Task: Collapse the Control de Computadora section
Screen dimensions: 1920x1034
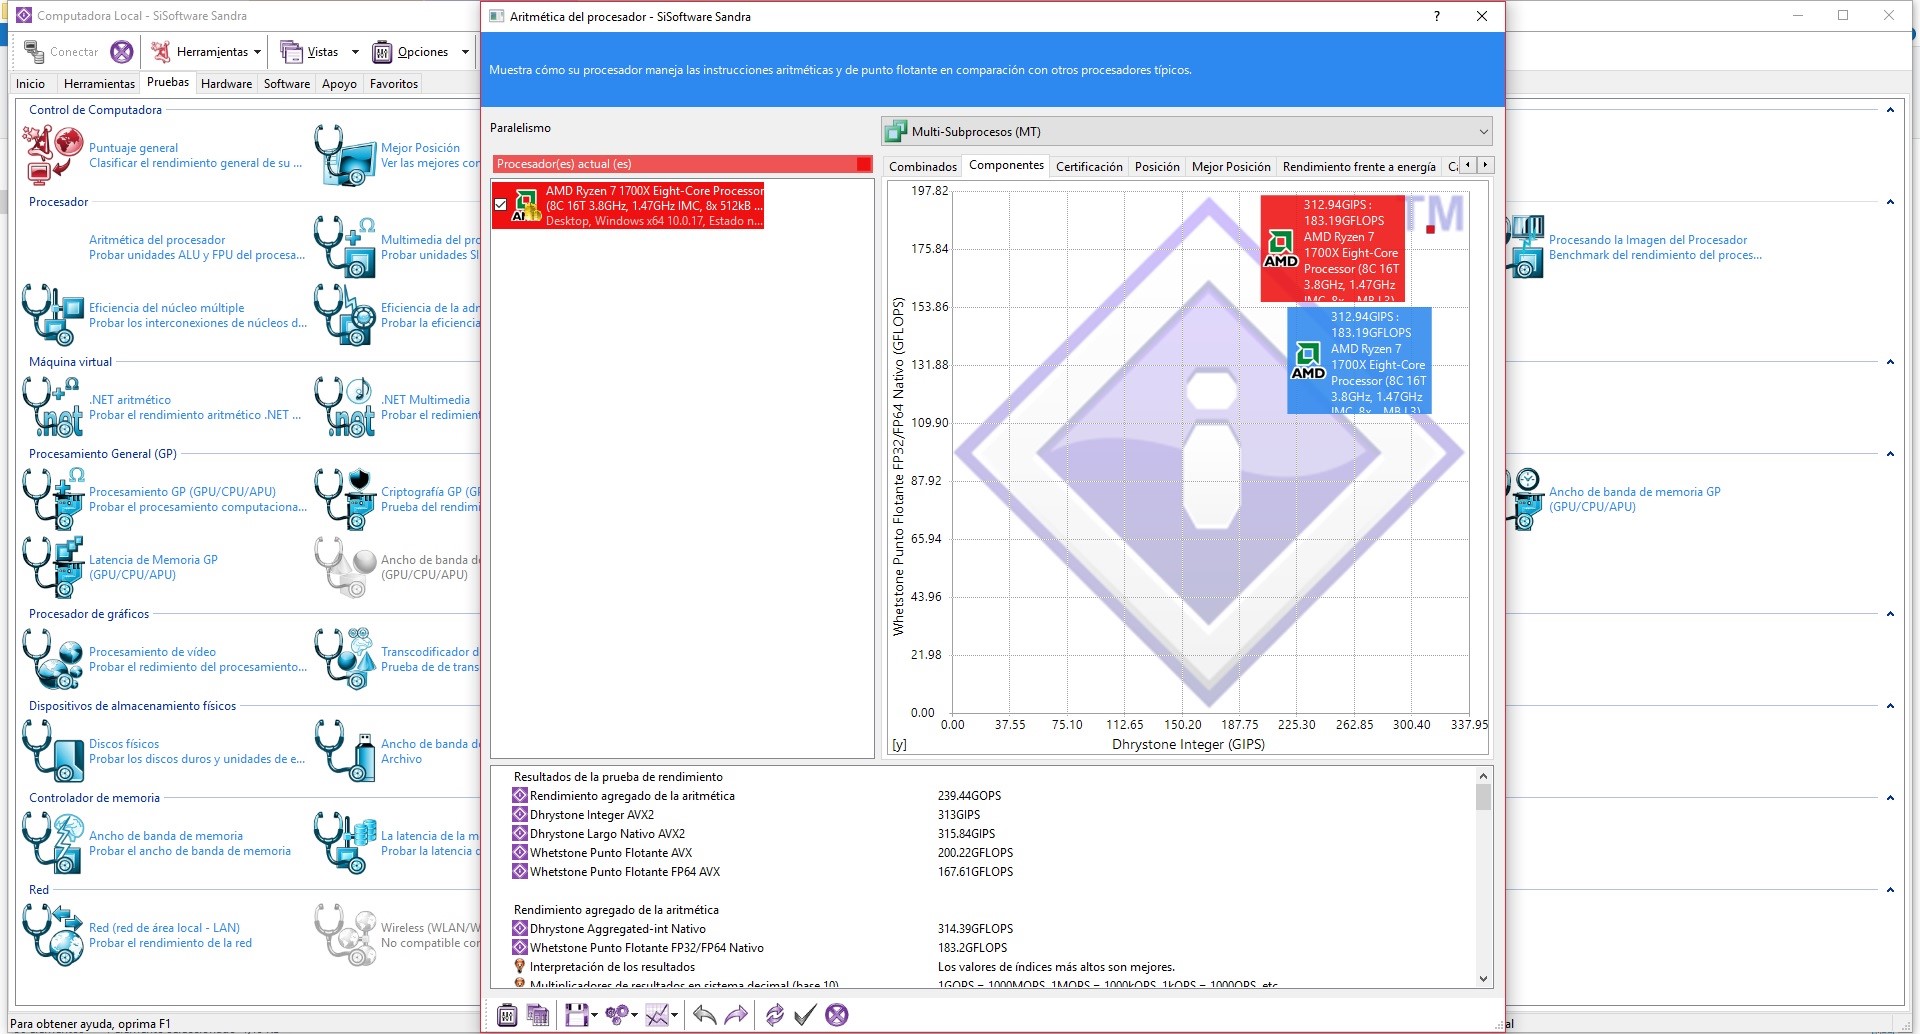Action: pos(1890,110)
